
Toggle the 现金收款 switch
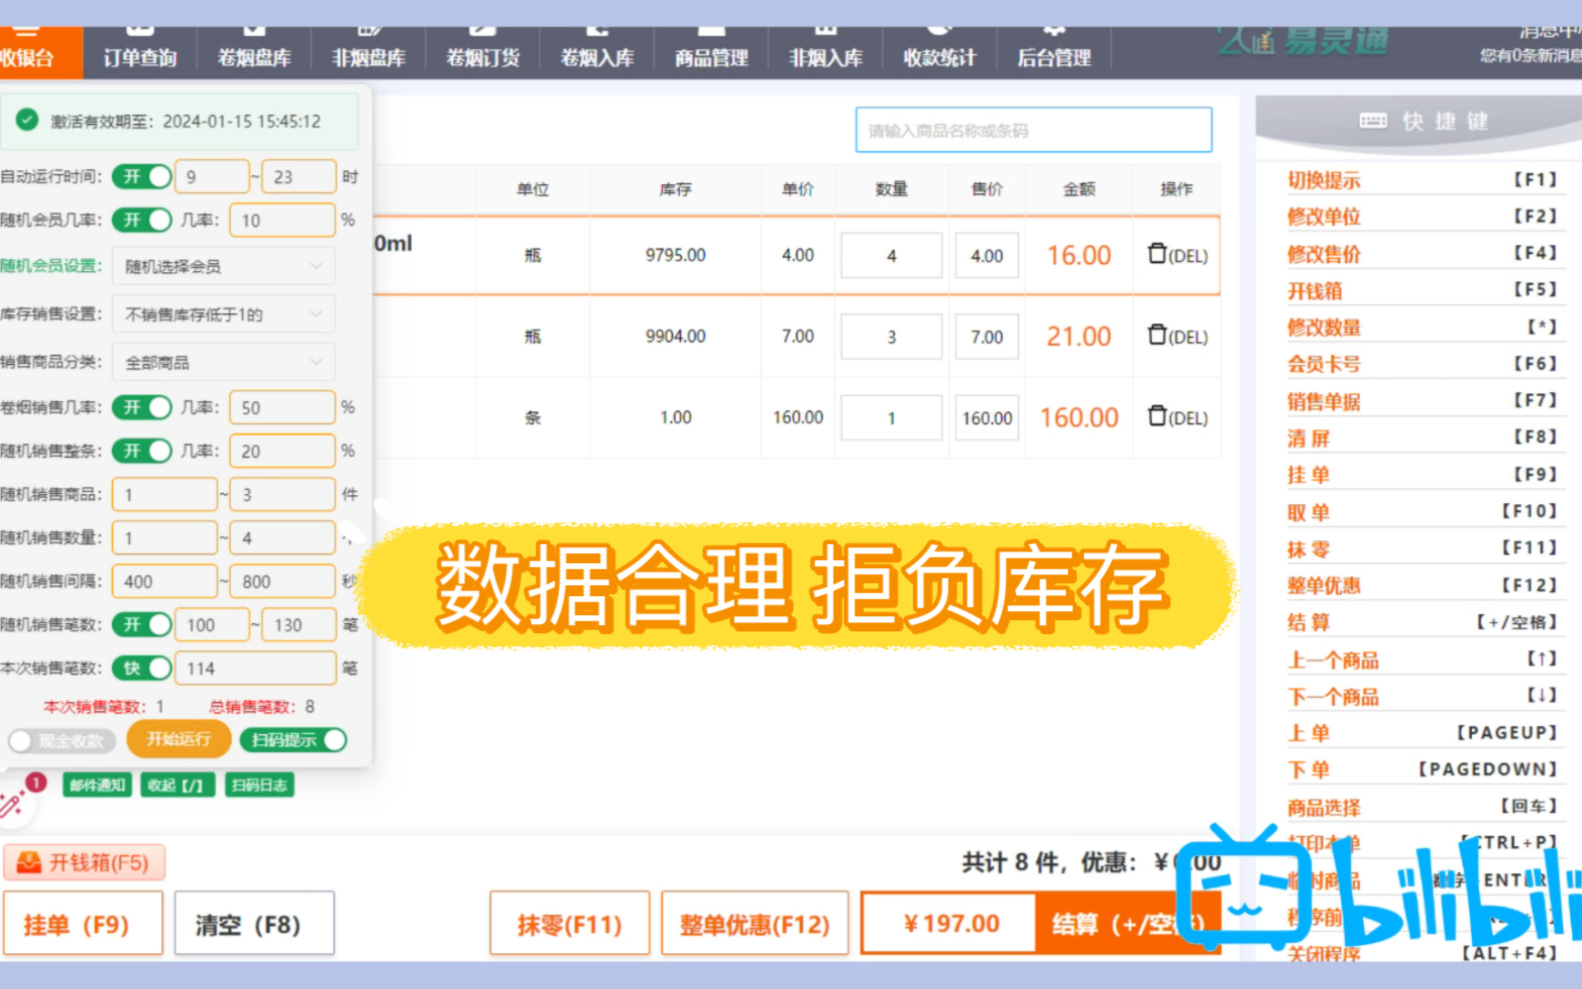[x=61, y=741]
